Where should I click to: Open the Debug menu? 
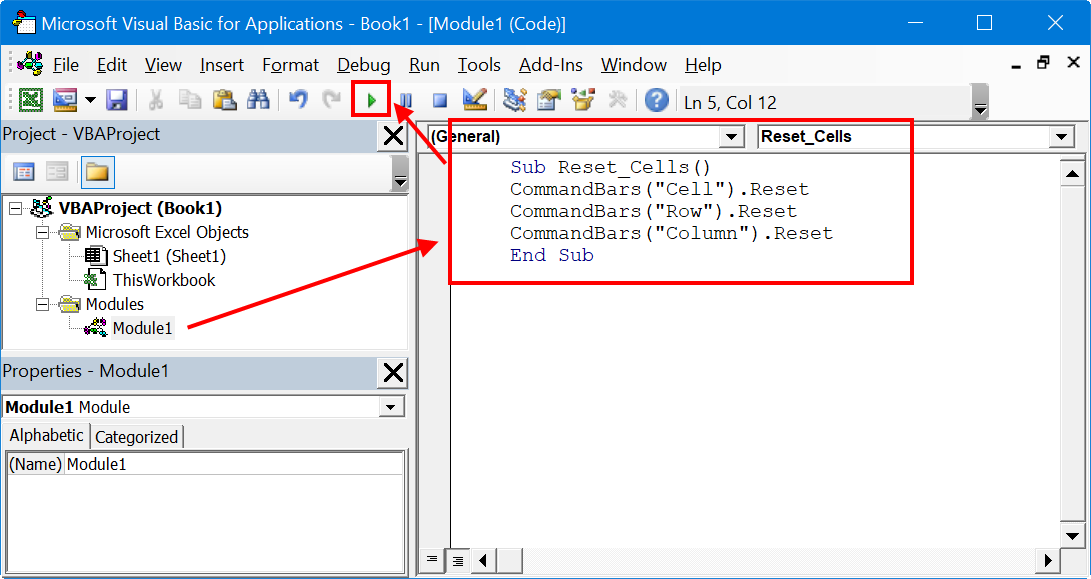[x=363, y=64]
